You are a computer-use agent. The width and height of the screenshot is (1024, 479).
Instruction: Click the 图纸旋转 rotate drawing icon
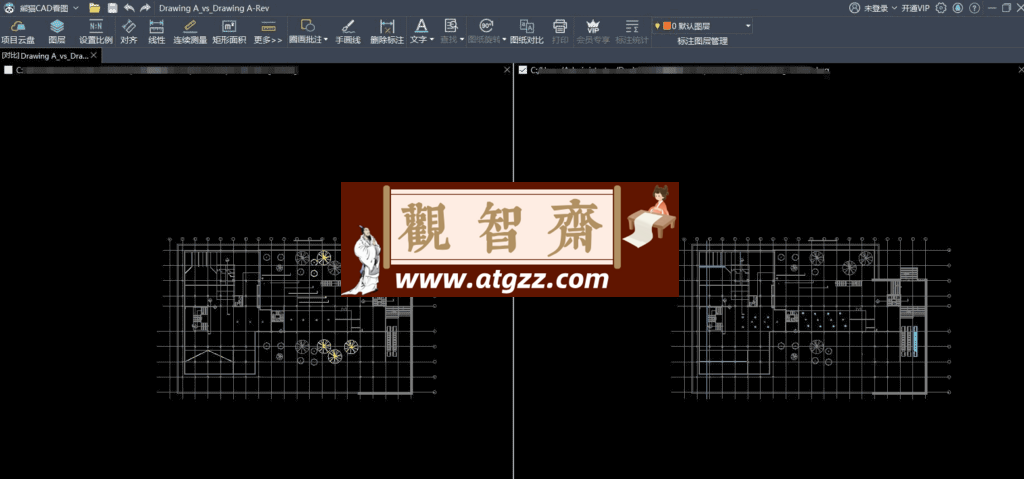pyautogui.click(x=487, y=26)
